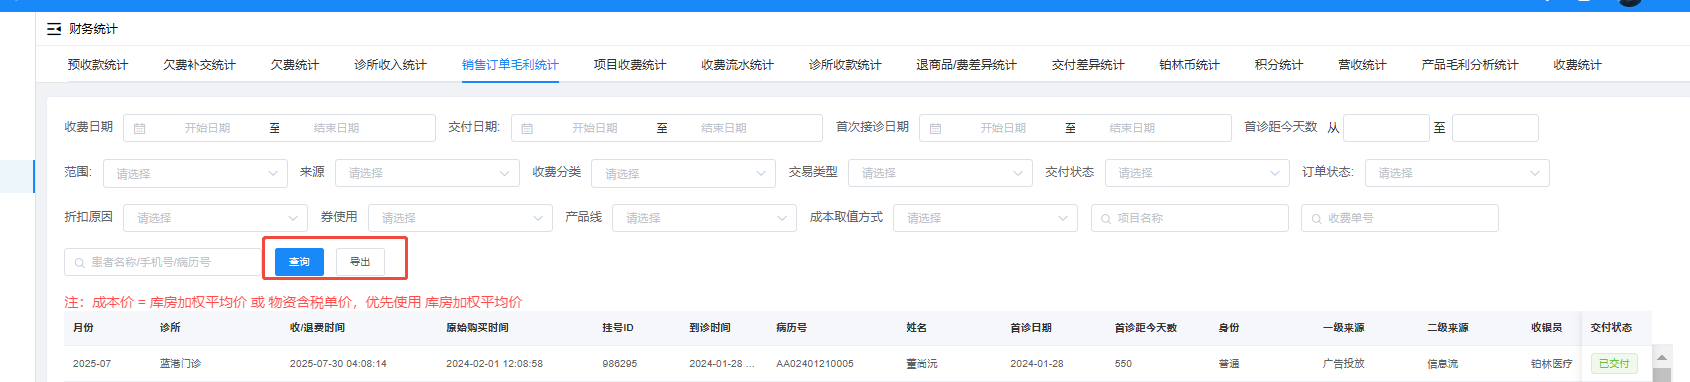Set 交付日期 end date field
Image resolution: width=1690 pixels, height=382 pixels.
click(724, 129)
